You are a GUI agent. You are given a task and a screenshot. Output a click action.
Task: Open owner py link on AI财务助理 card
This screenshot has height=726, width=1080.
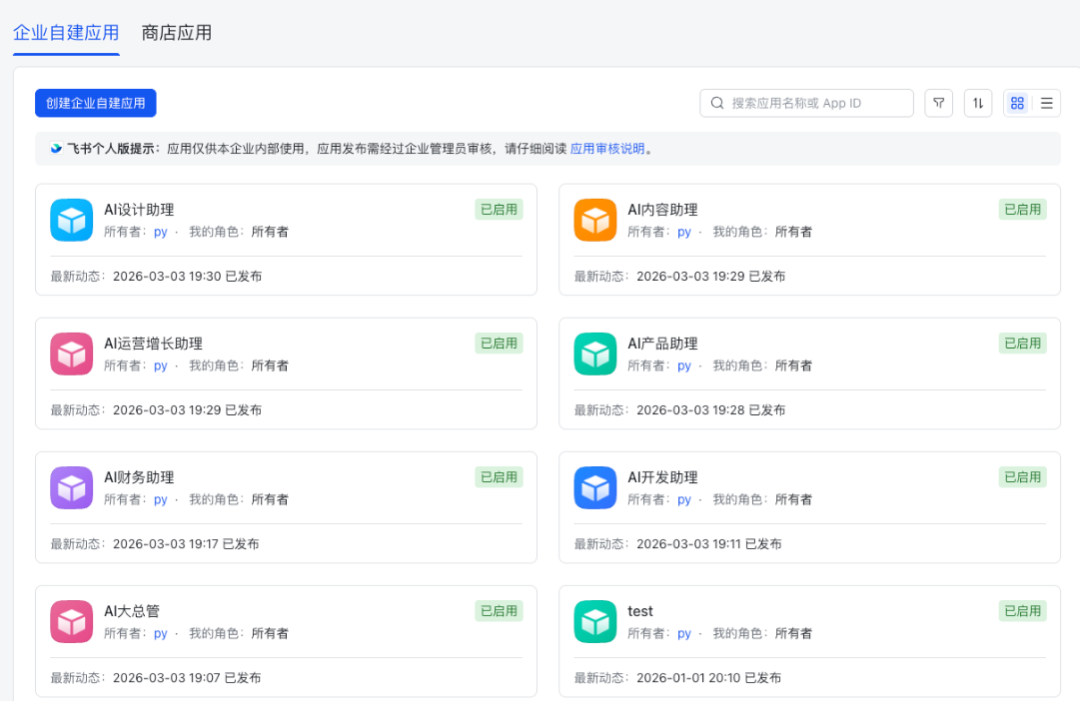(x=160, y=499)
